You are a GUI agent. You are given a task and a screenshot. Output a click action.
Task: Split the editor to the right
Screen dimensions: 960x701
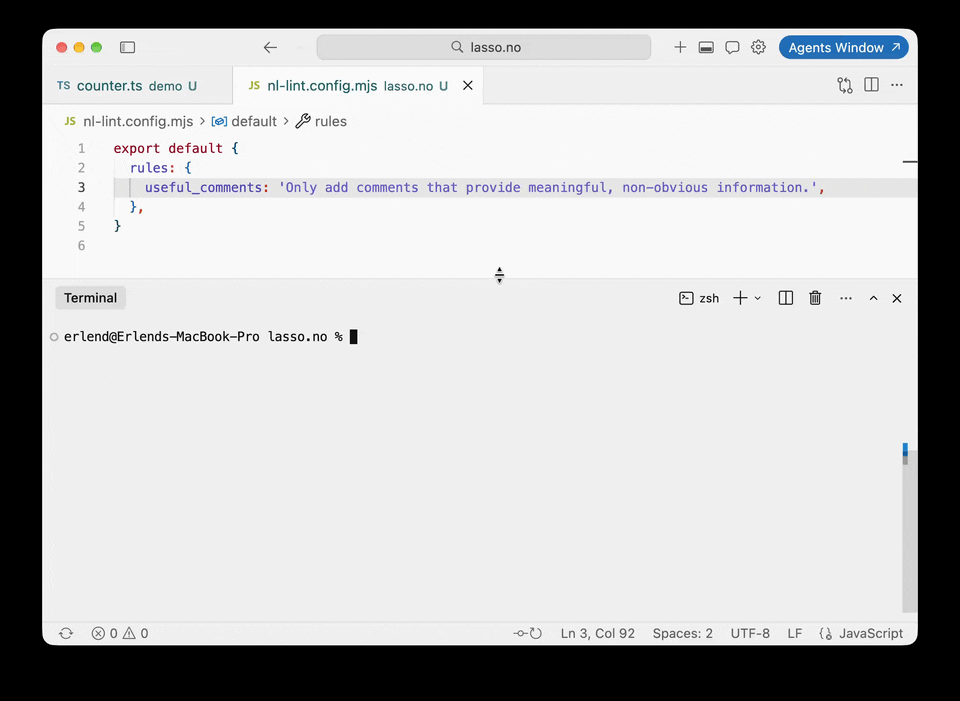tap(871, 85)
